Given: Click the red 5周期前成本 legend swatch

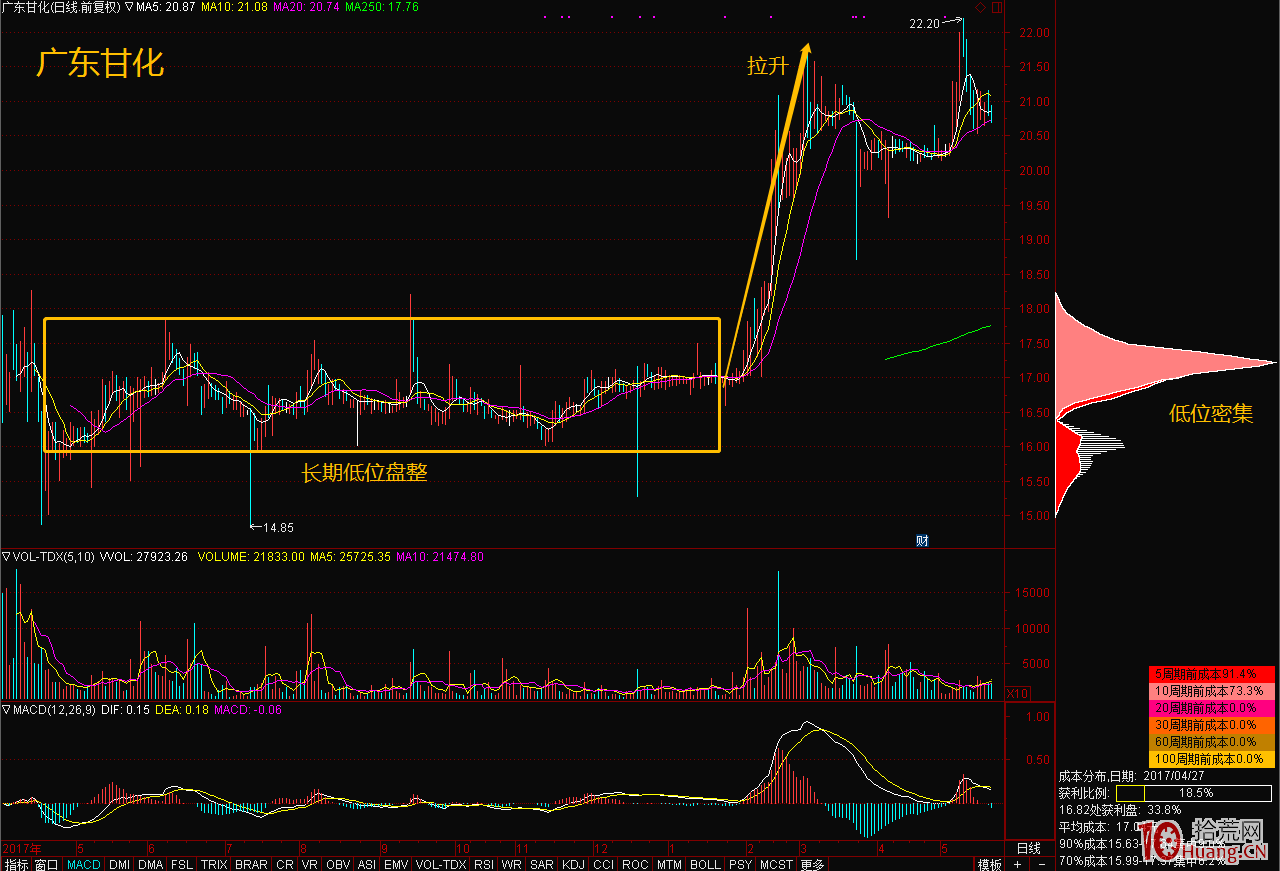Looking at the screenshot, I should point(1212,674).
